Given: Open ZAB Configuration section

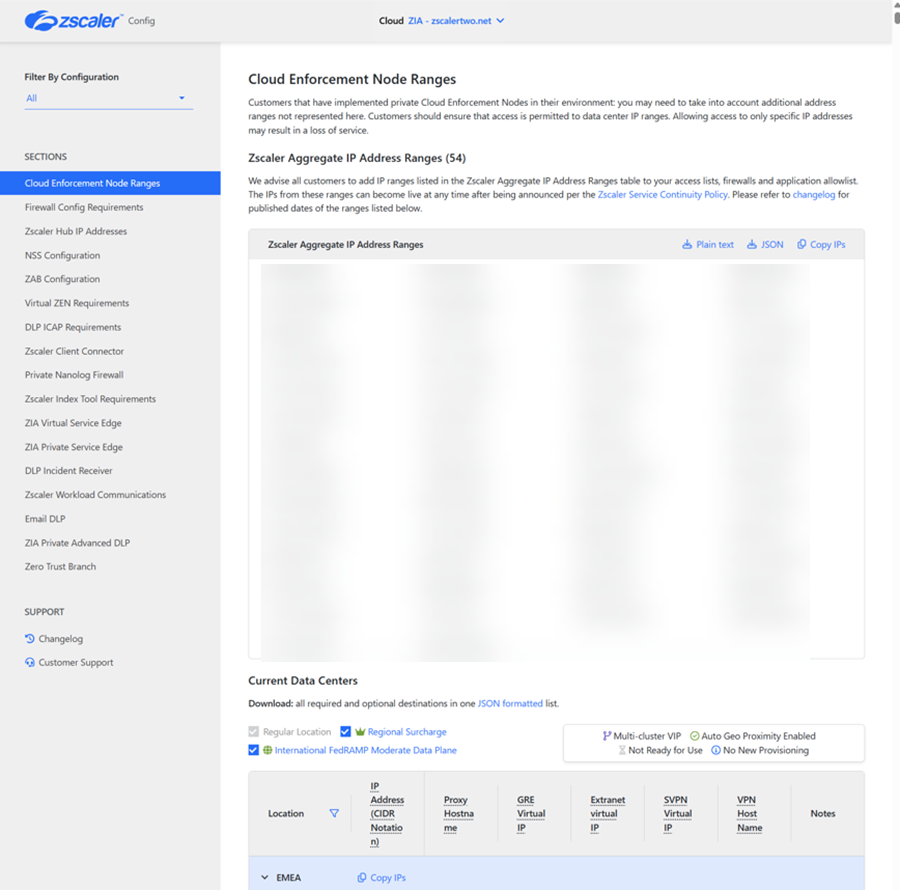Looking at the screenshot, I should (x=62, y=279).
